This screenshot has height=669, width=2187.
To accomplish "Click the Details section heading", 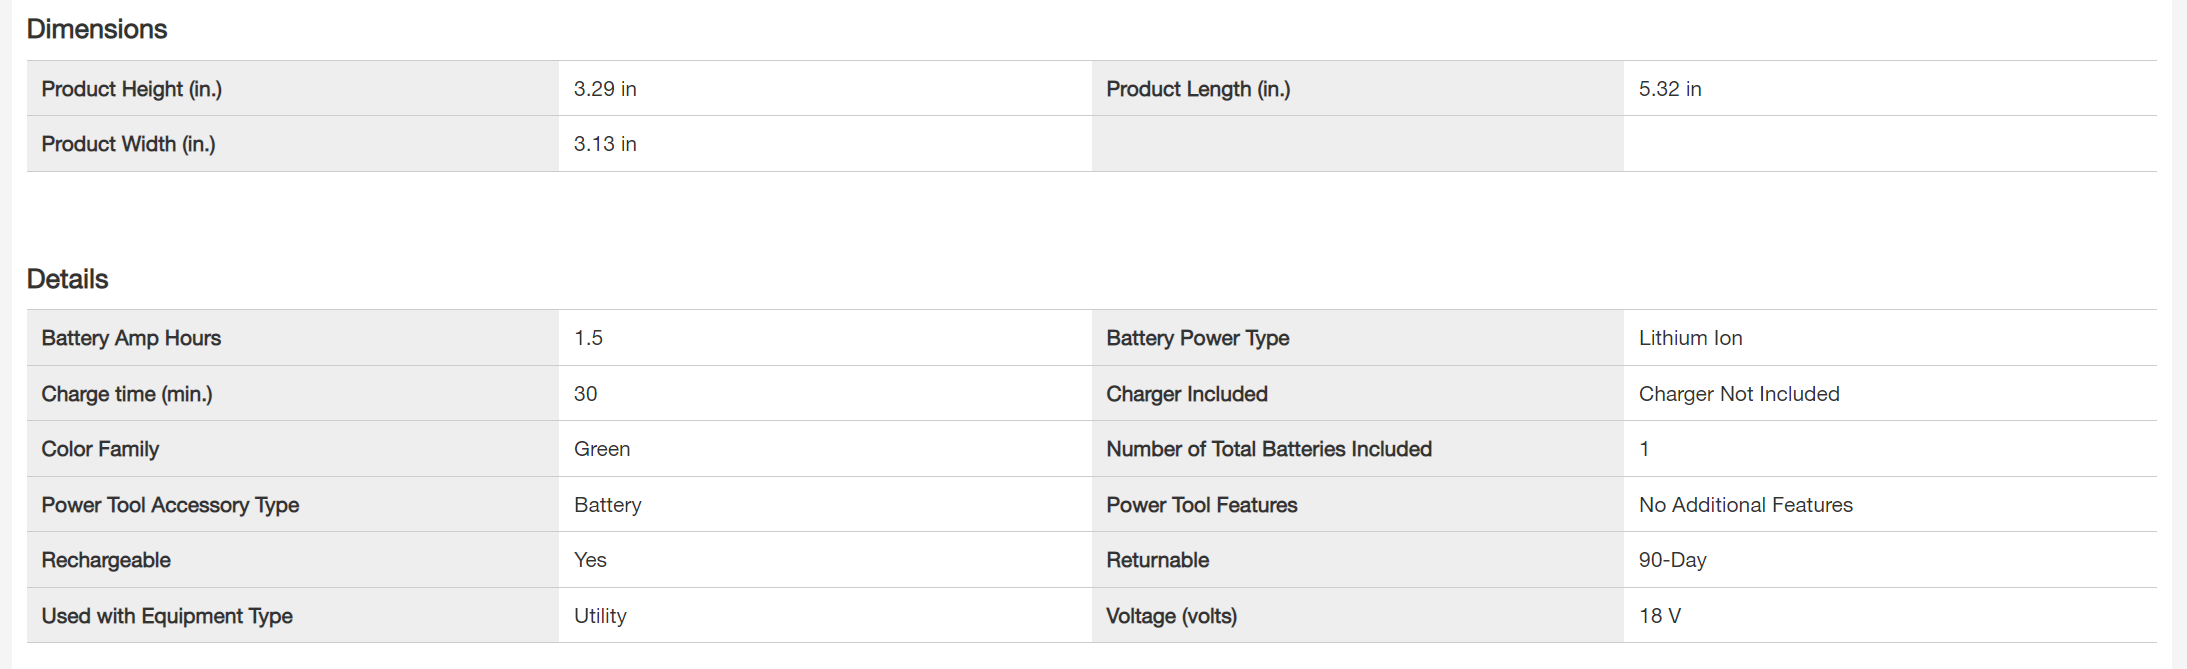I will [67, 279].
